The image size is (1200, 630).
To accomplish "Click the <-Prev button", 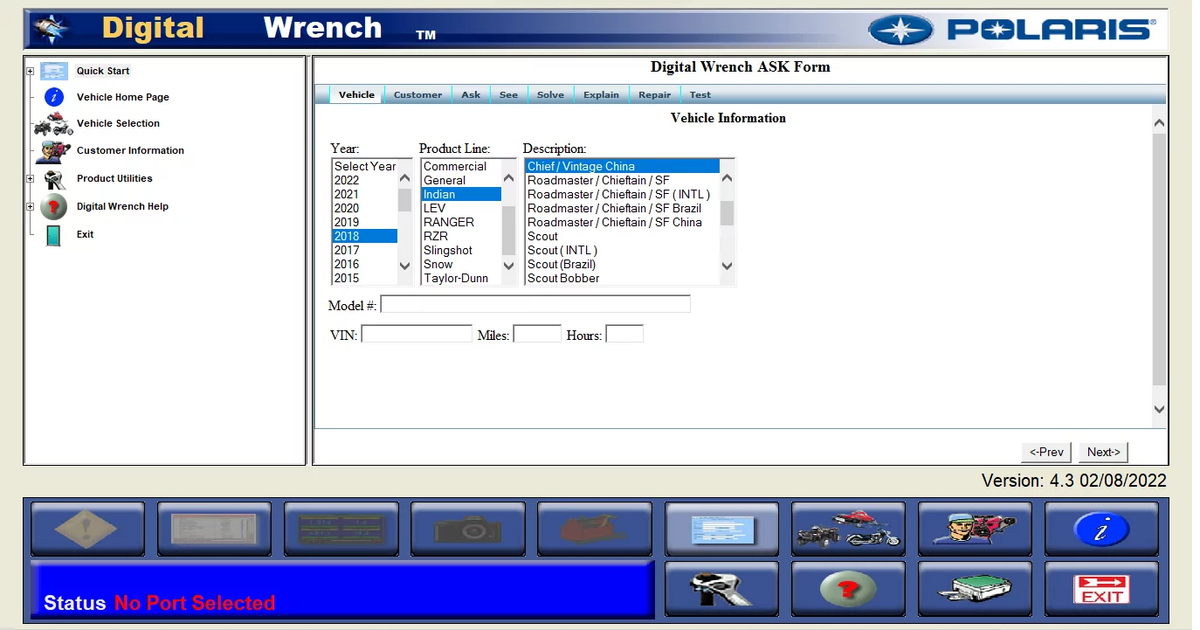I will tap(1046, 452).
